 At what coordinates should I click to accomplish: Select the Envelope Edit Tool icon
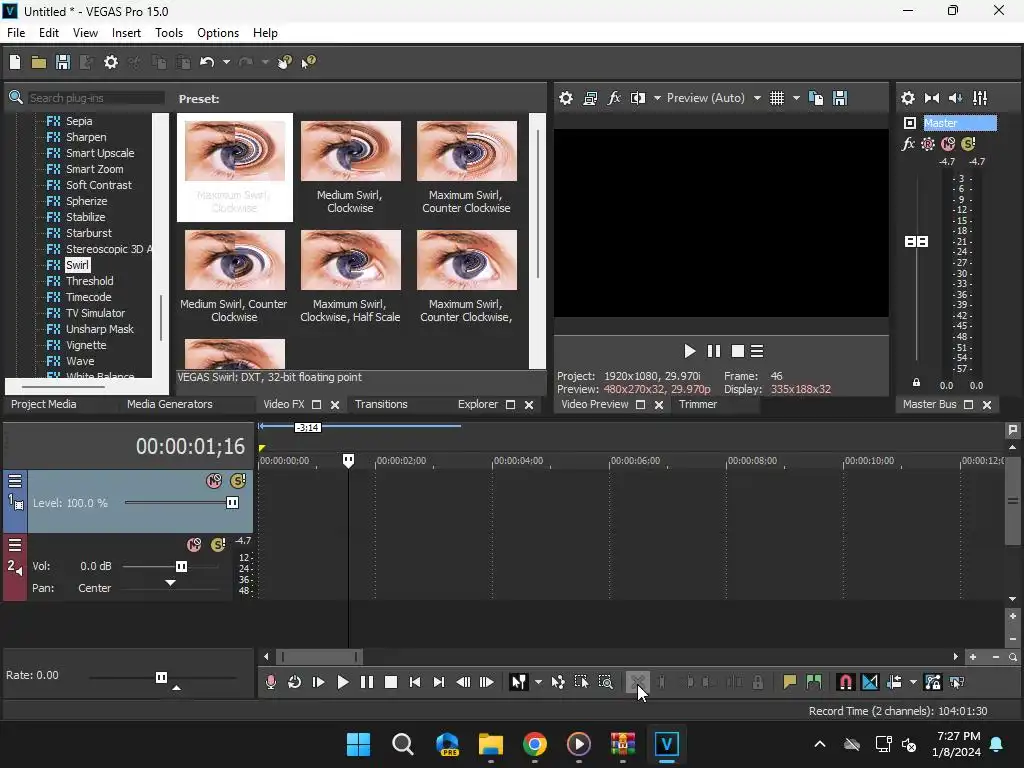click(x=558, y=682)
